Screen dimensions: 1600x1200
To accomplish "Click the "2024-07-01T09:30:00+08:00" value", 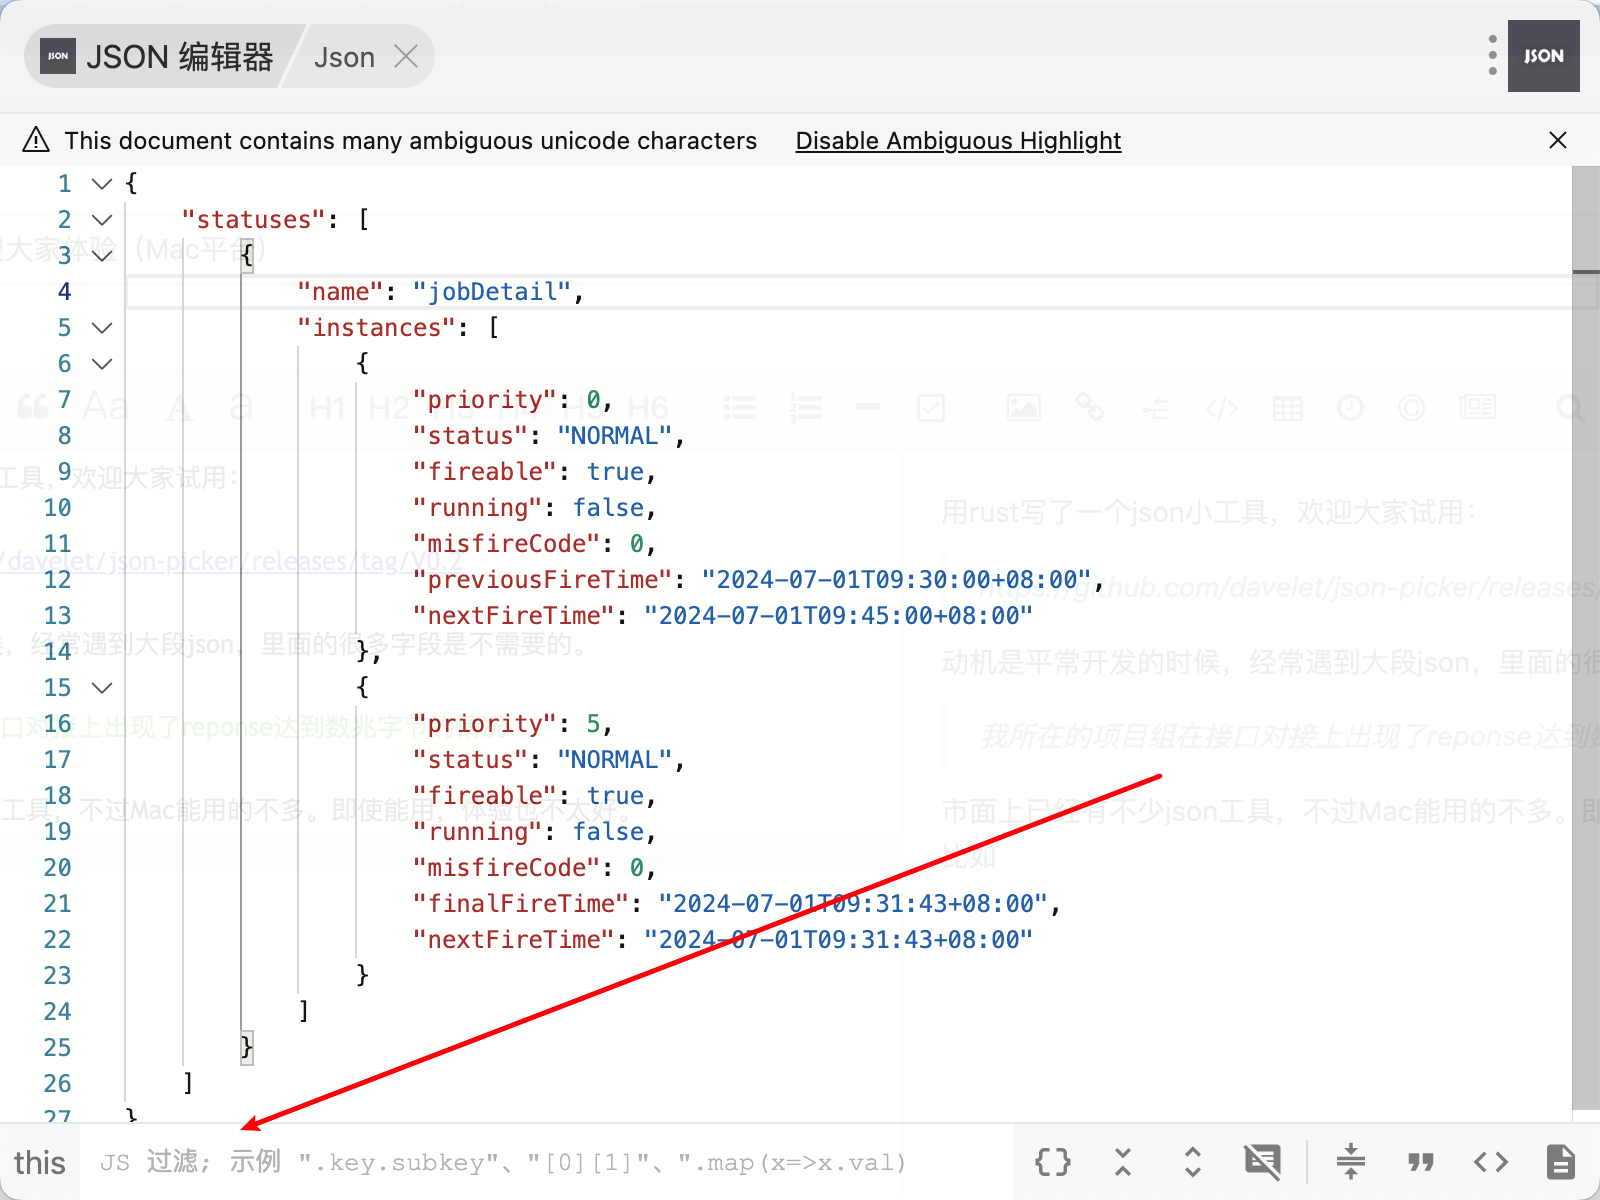I will [x=896, y=580].
